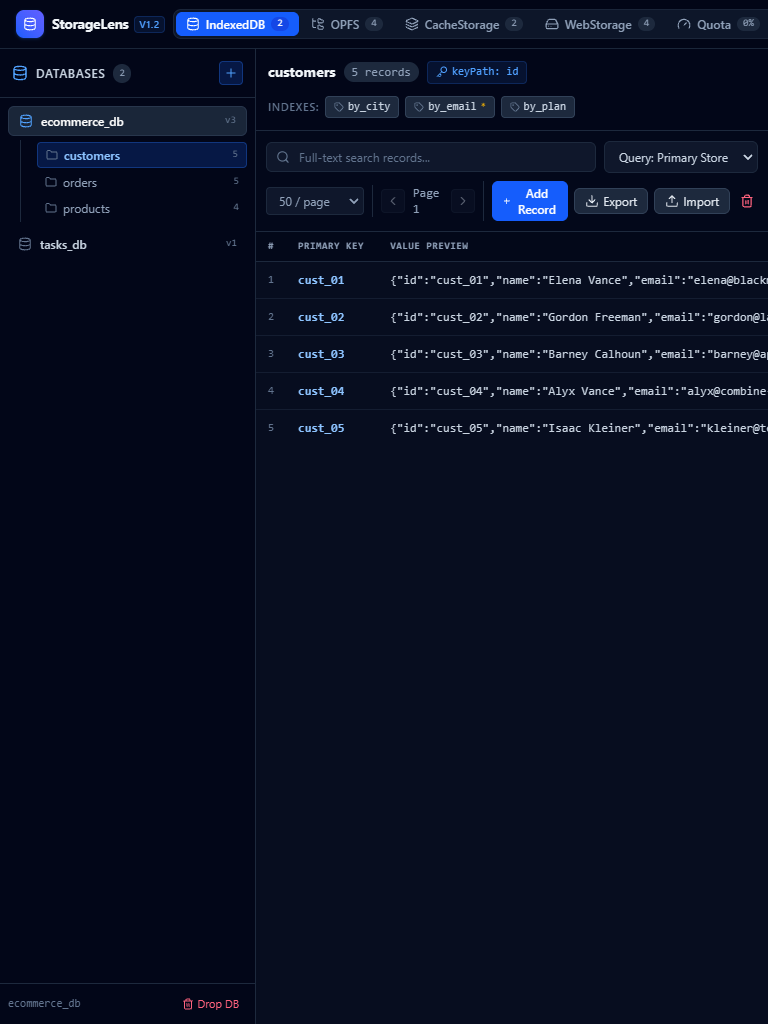Viewport: 768px width, 1024px height.
Task: Delete records with the red trash icon
Action: pyautogui.click(x=747, y=201)
